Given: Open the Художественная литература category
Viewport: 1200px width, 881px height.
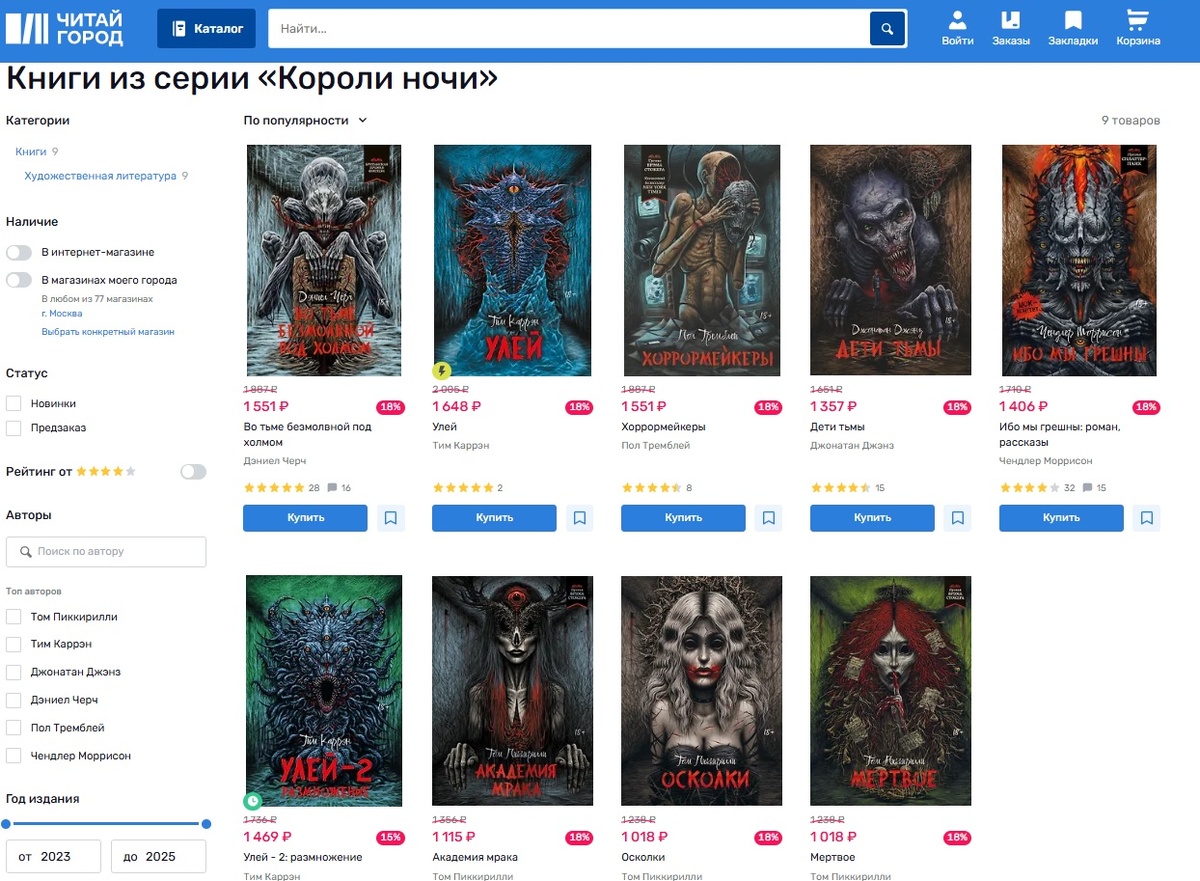Looking at the screenshot, I should click(100, 176).
